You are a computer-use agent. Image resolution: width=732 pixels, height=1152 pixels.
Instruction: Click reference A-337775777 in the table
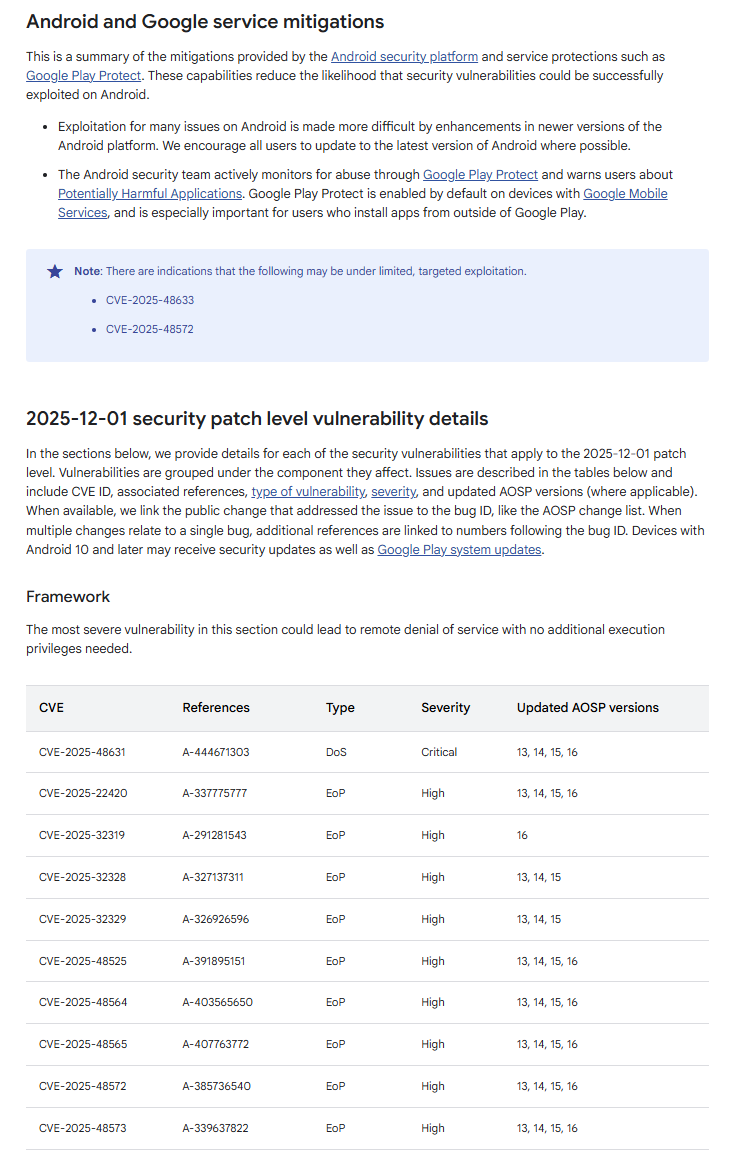pos(216,794)
